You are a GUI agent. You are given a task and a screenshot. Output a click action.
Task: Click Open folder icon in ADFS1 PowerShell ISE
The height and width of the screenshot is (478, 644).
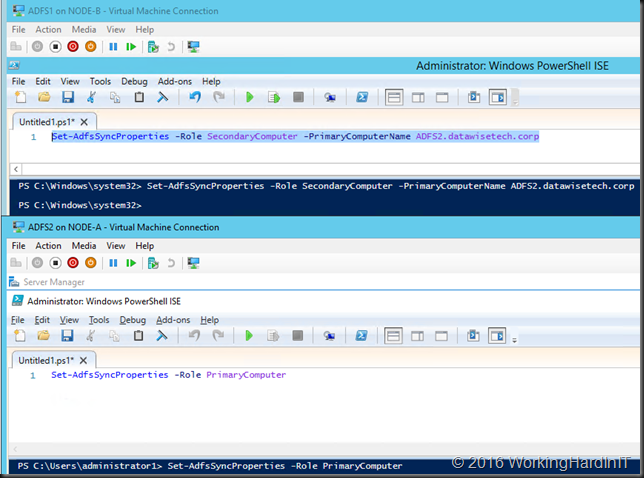pos(44,97)
